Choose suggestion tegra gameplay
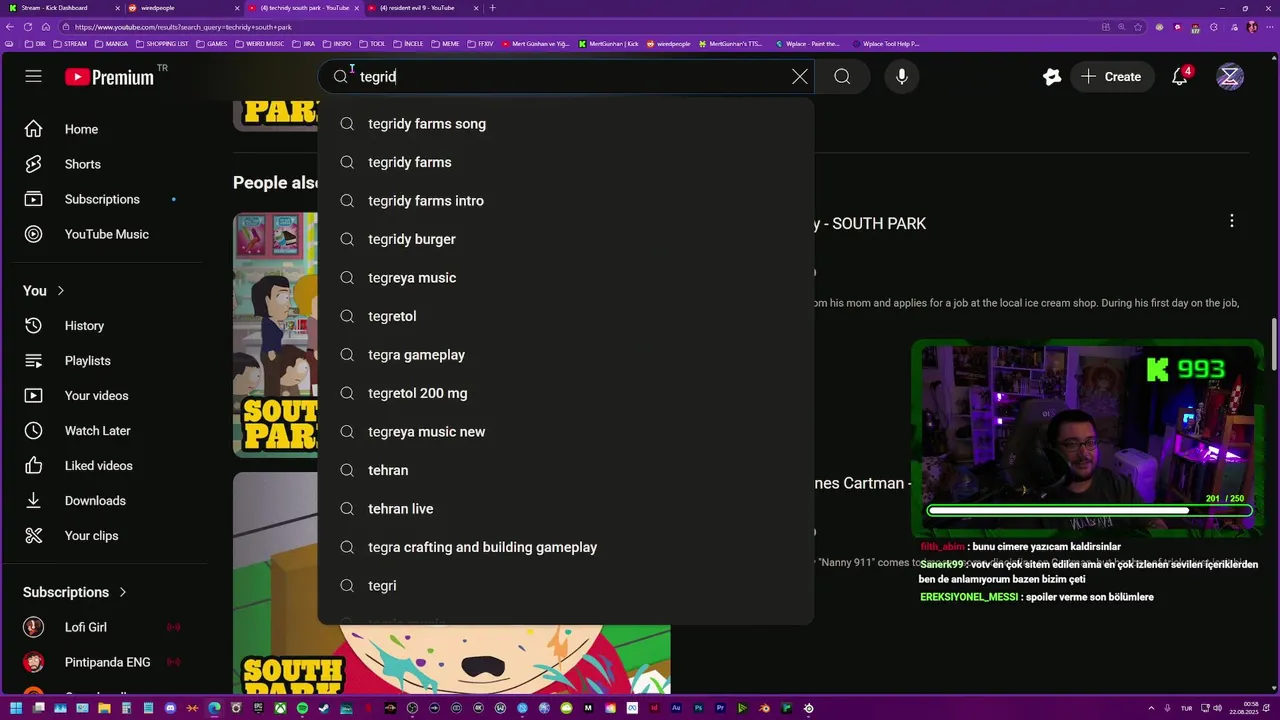1280x720 pixels. (x=566, y=355)
